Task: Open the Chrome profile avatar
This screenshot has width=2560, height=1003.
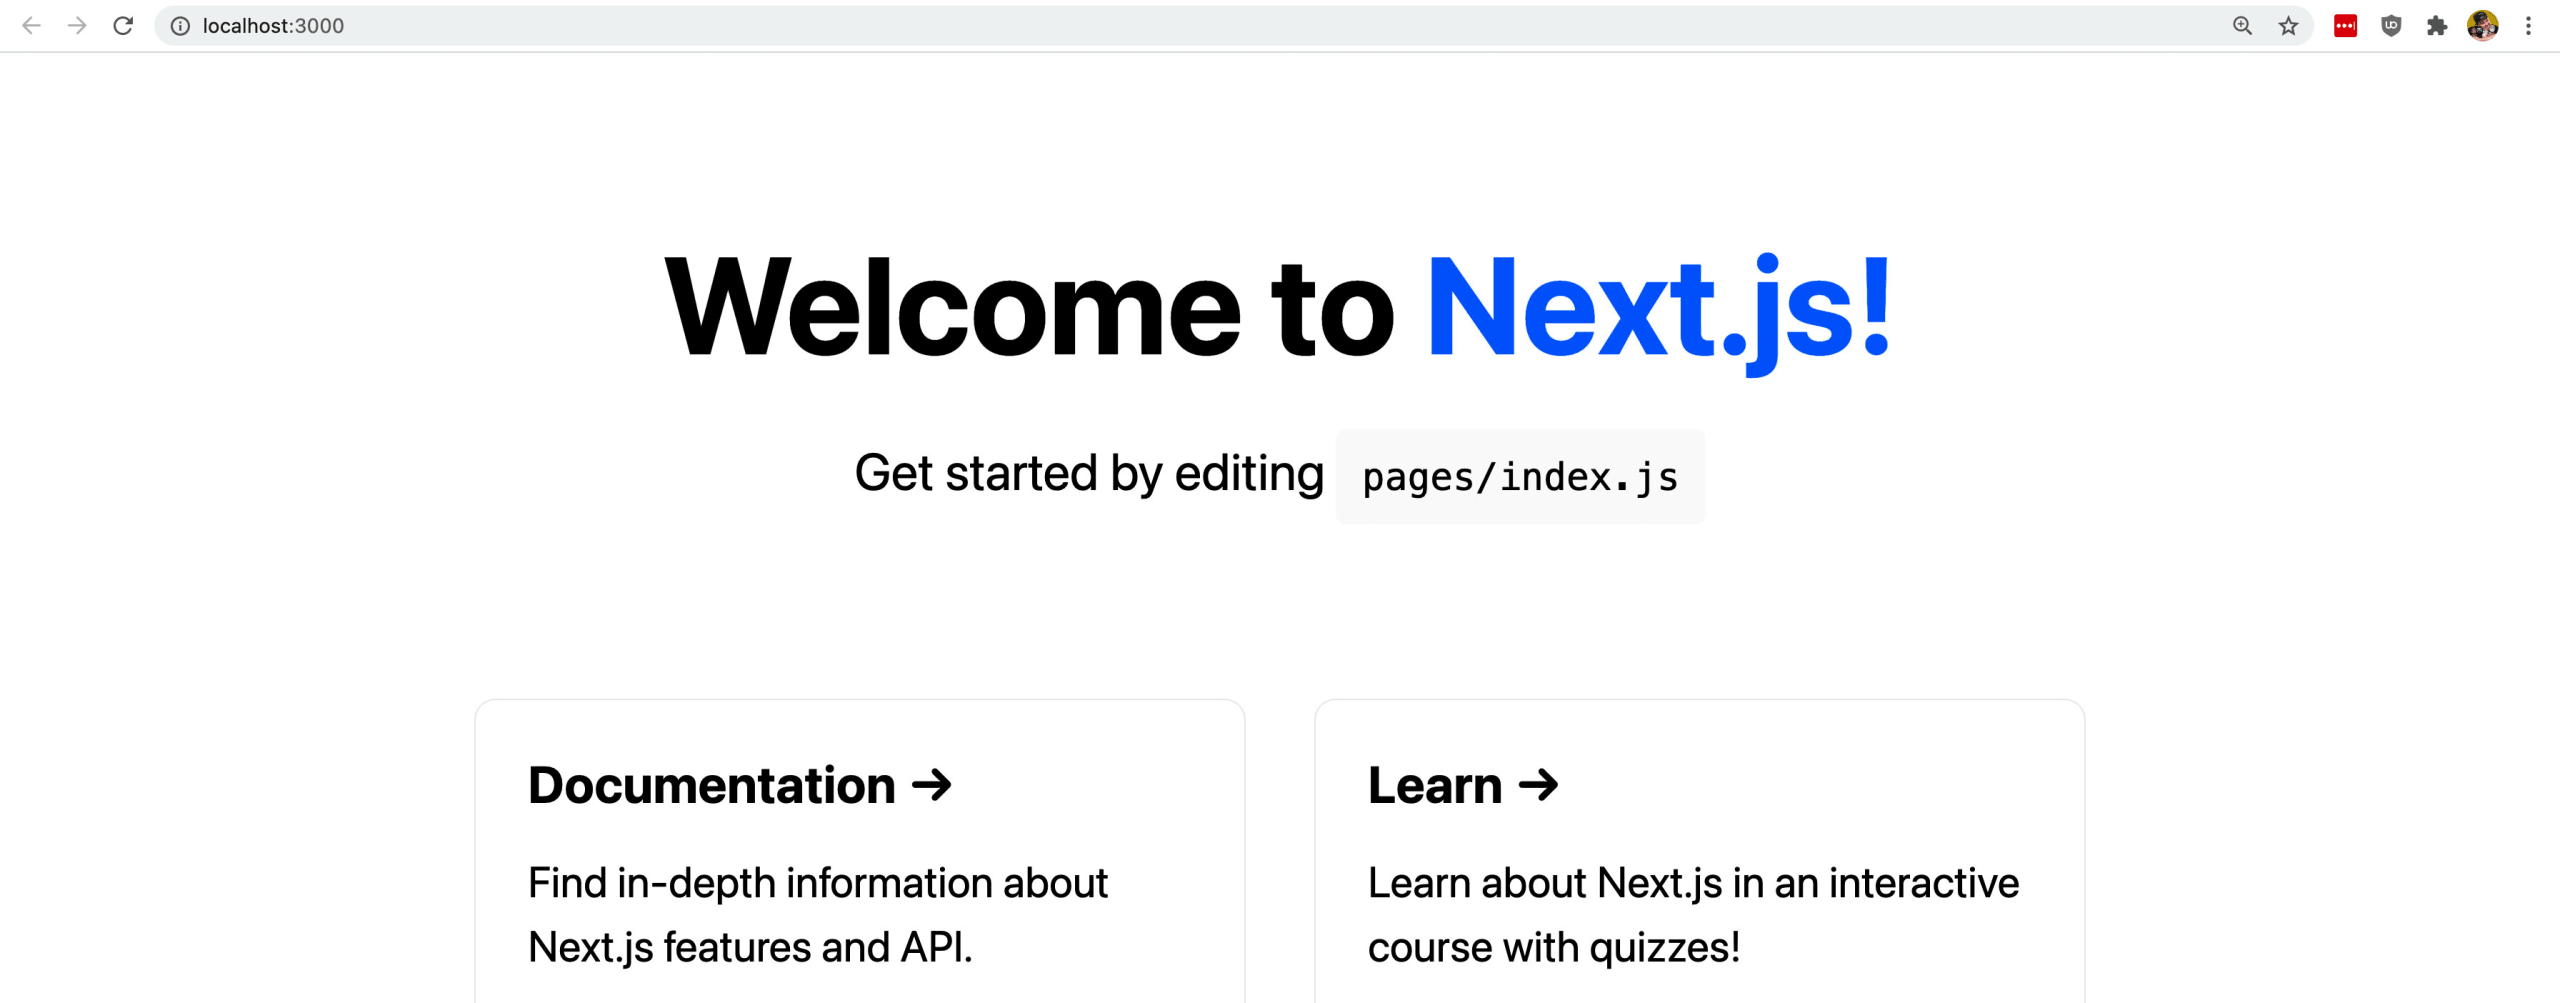Action: 2482,26
